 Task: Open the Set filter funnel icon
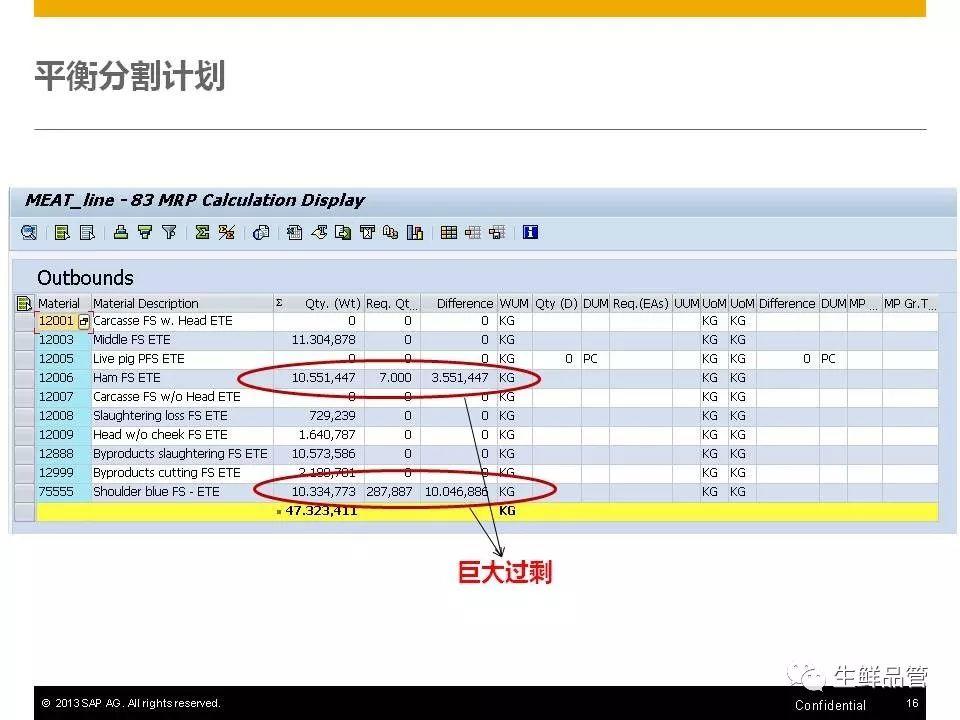145,232
